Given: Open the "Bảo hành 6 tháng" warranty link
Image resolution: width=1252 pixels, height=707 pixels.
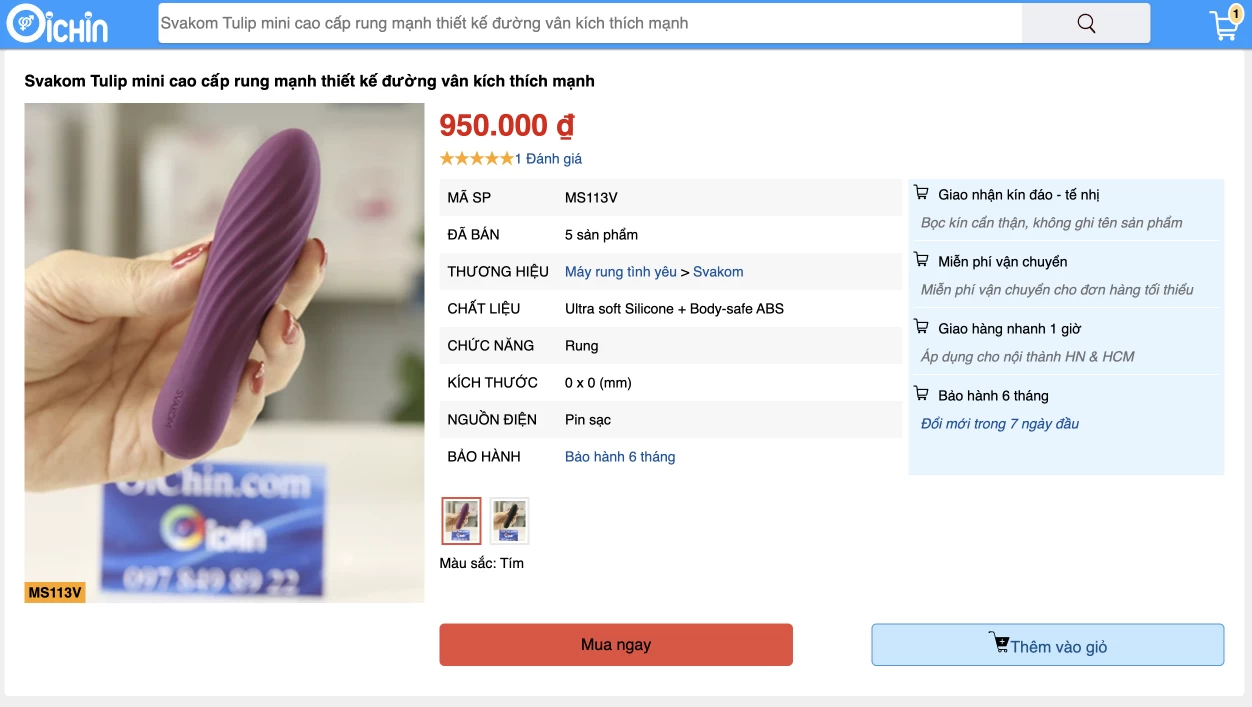Looking at the screenshot, I should (x=620, y=457).
